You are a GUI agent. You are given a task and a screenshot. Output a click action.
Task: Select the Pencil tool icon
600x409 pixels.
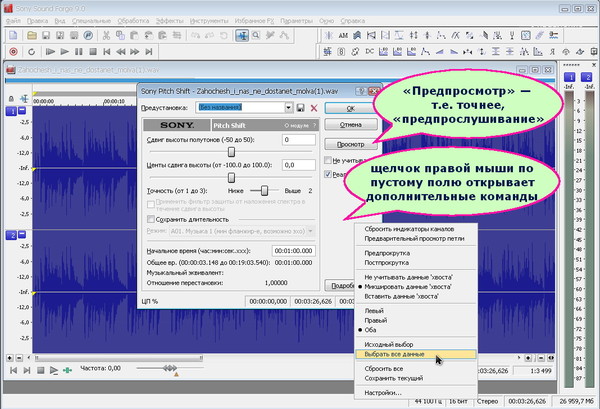tap(270, 36)
